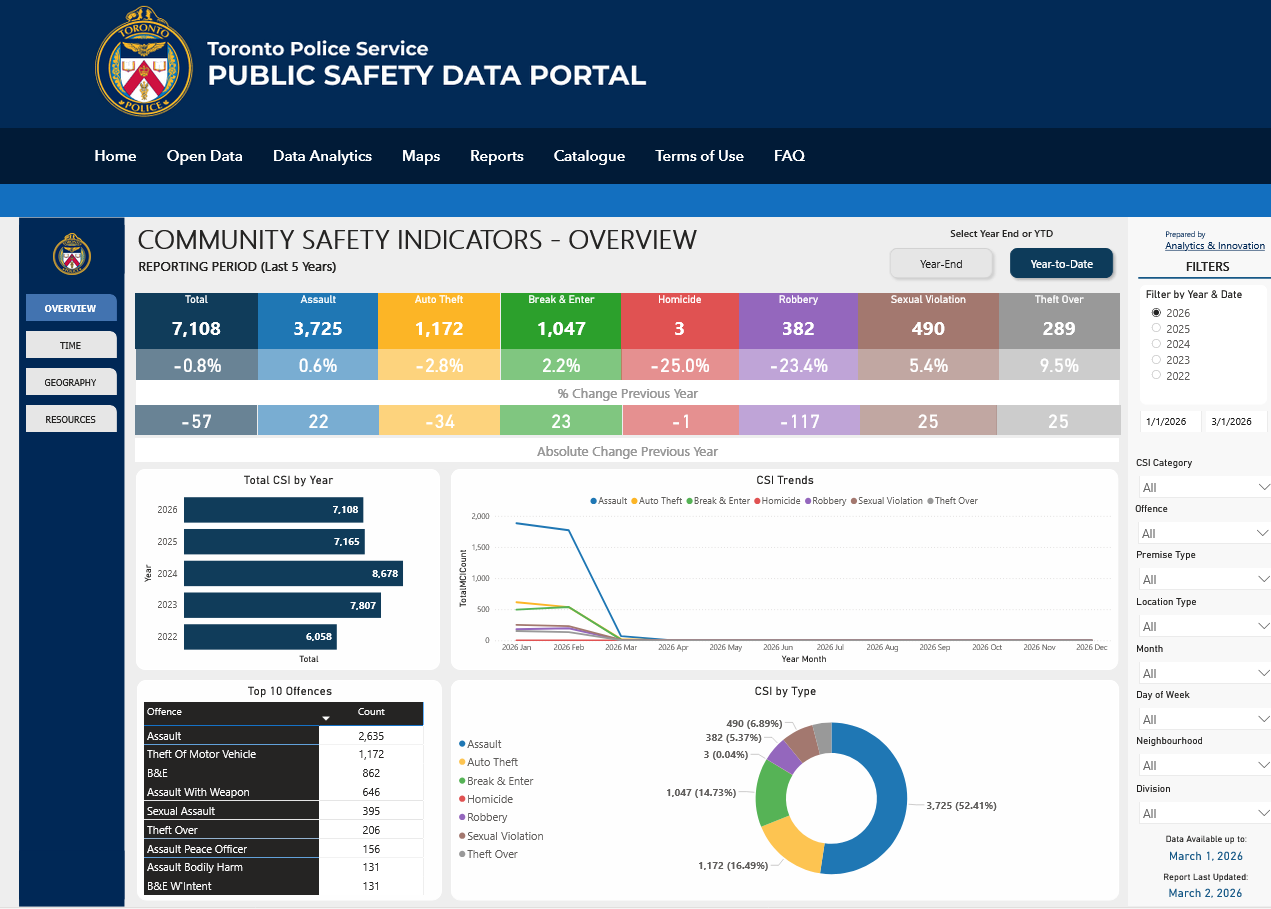The width and height of the screenshot is (1271, 909).
Task: Open the Premise Type filter dropdown
Action: (x=1203, y=579)
